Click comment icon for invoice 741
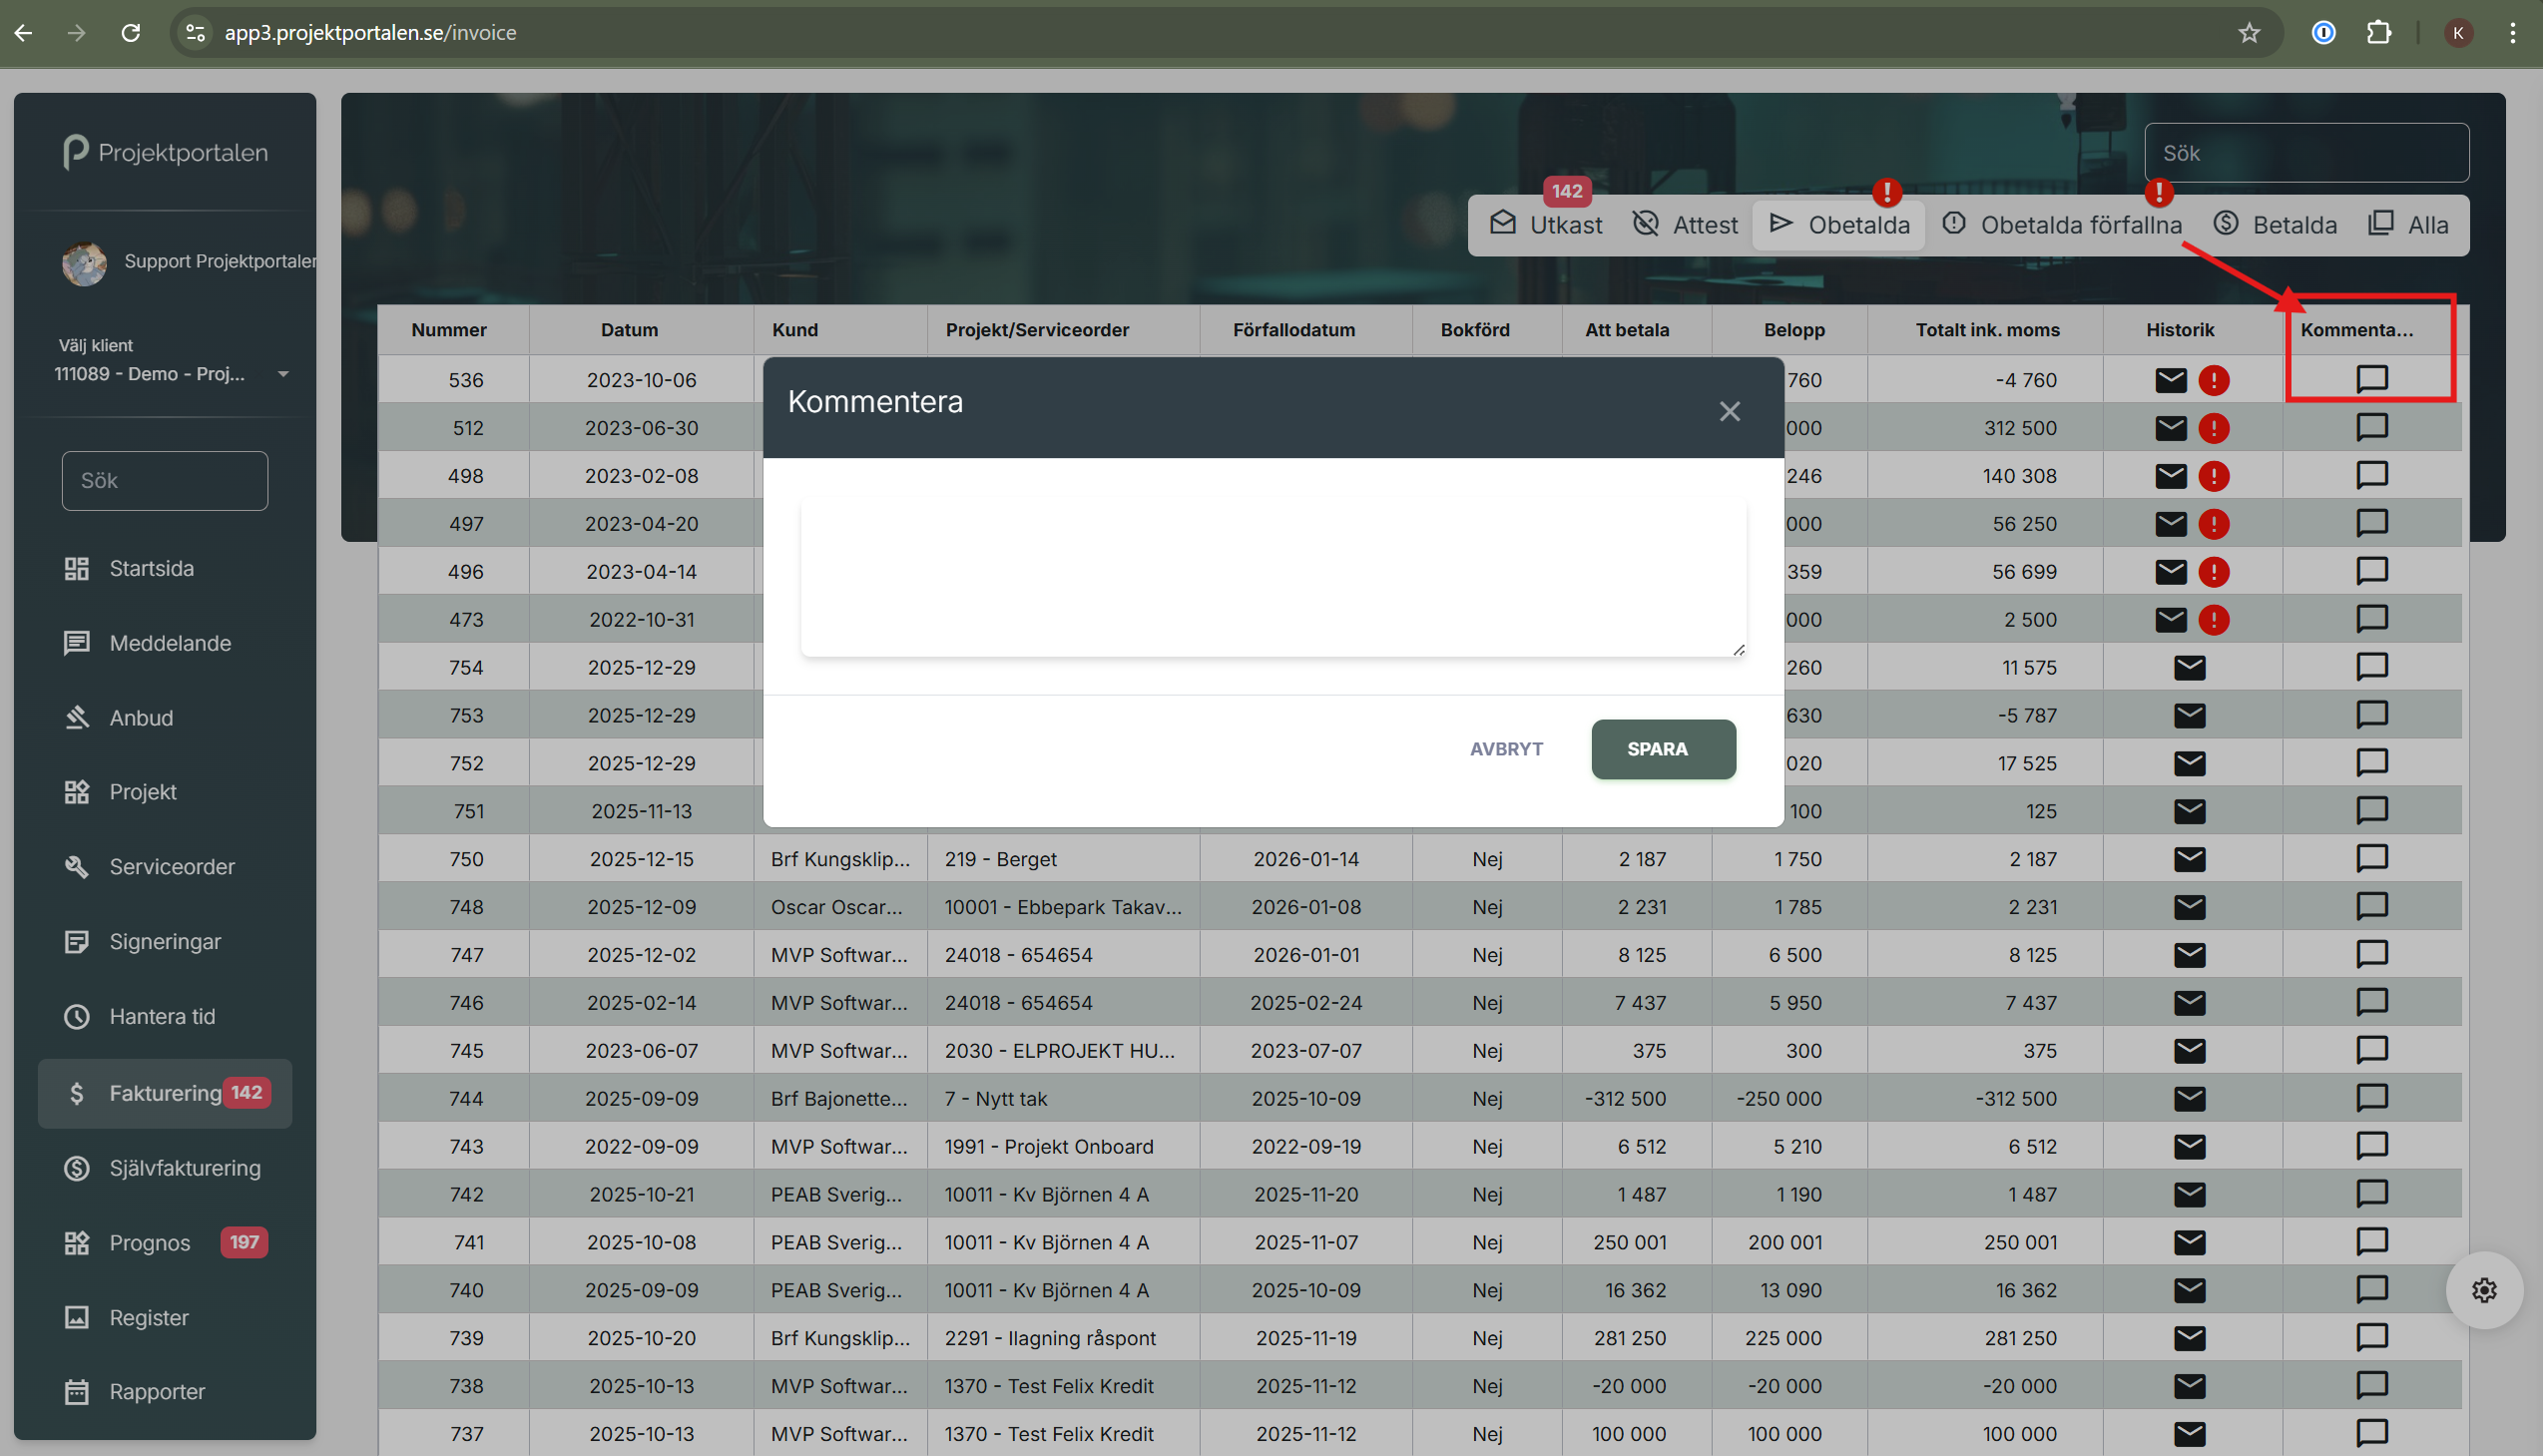The height and width of the screenshot is (1456, 2543). [2371, 1242]
